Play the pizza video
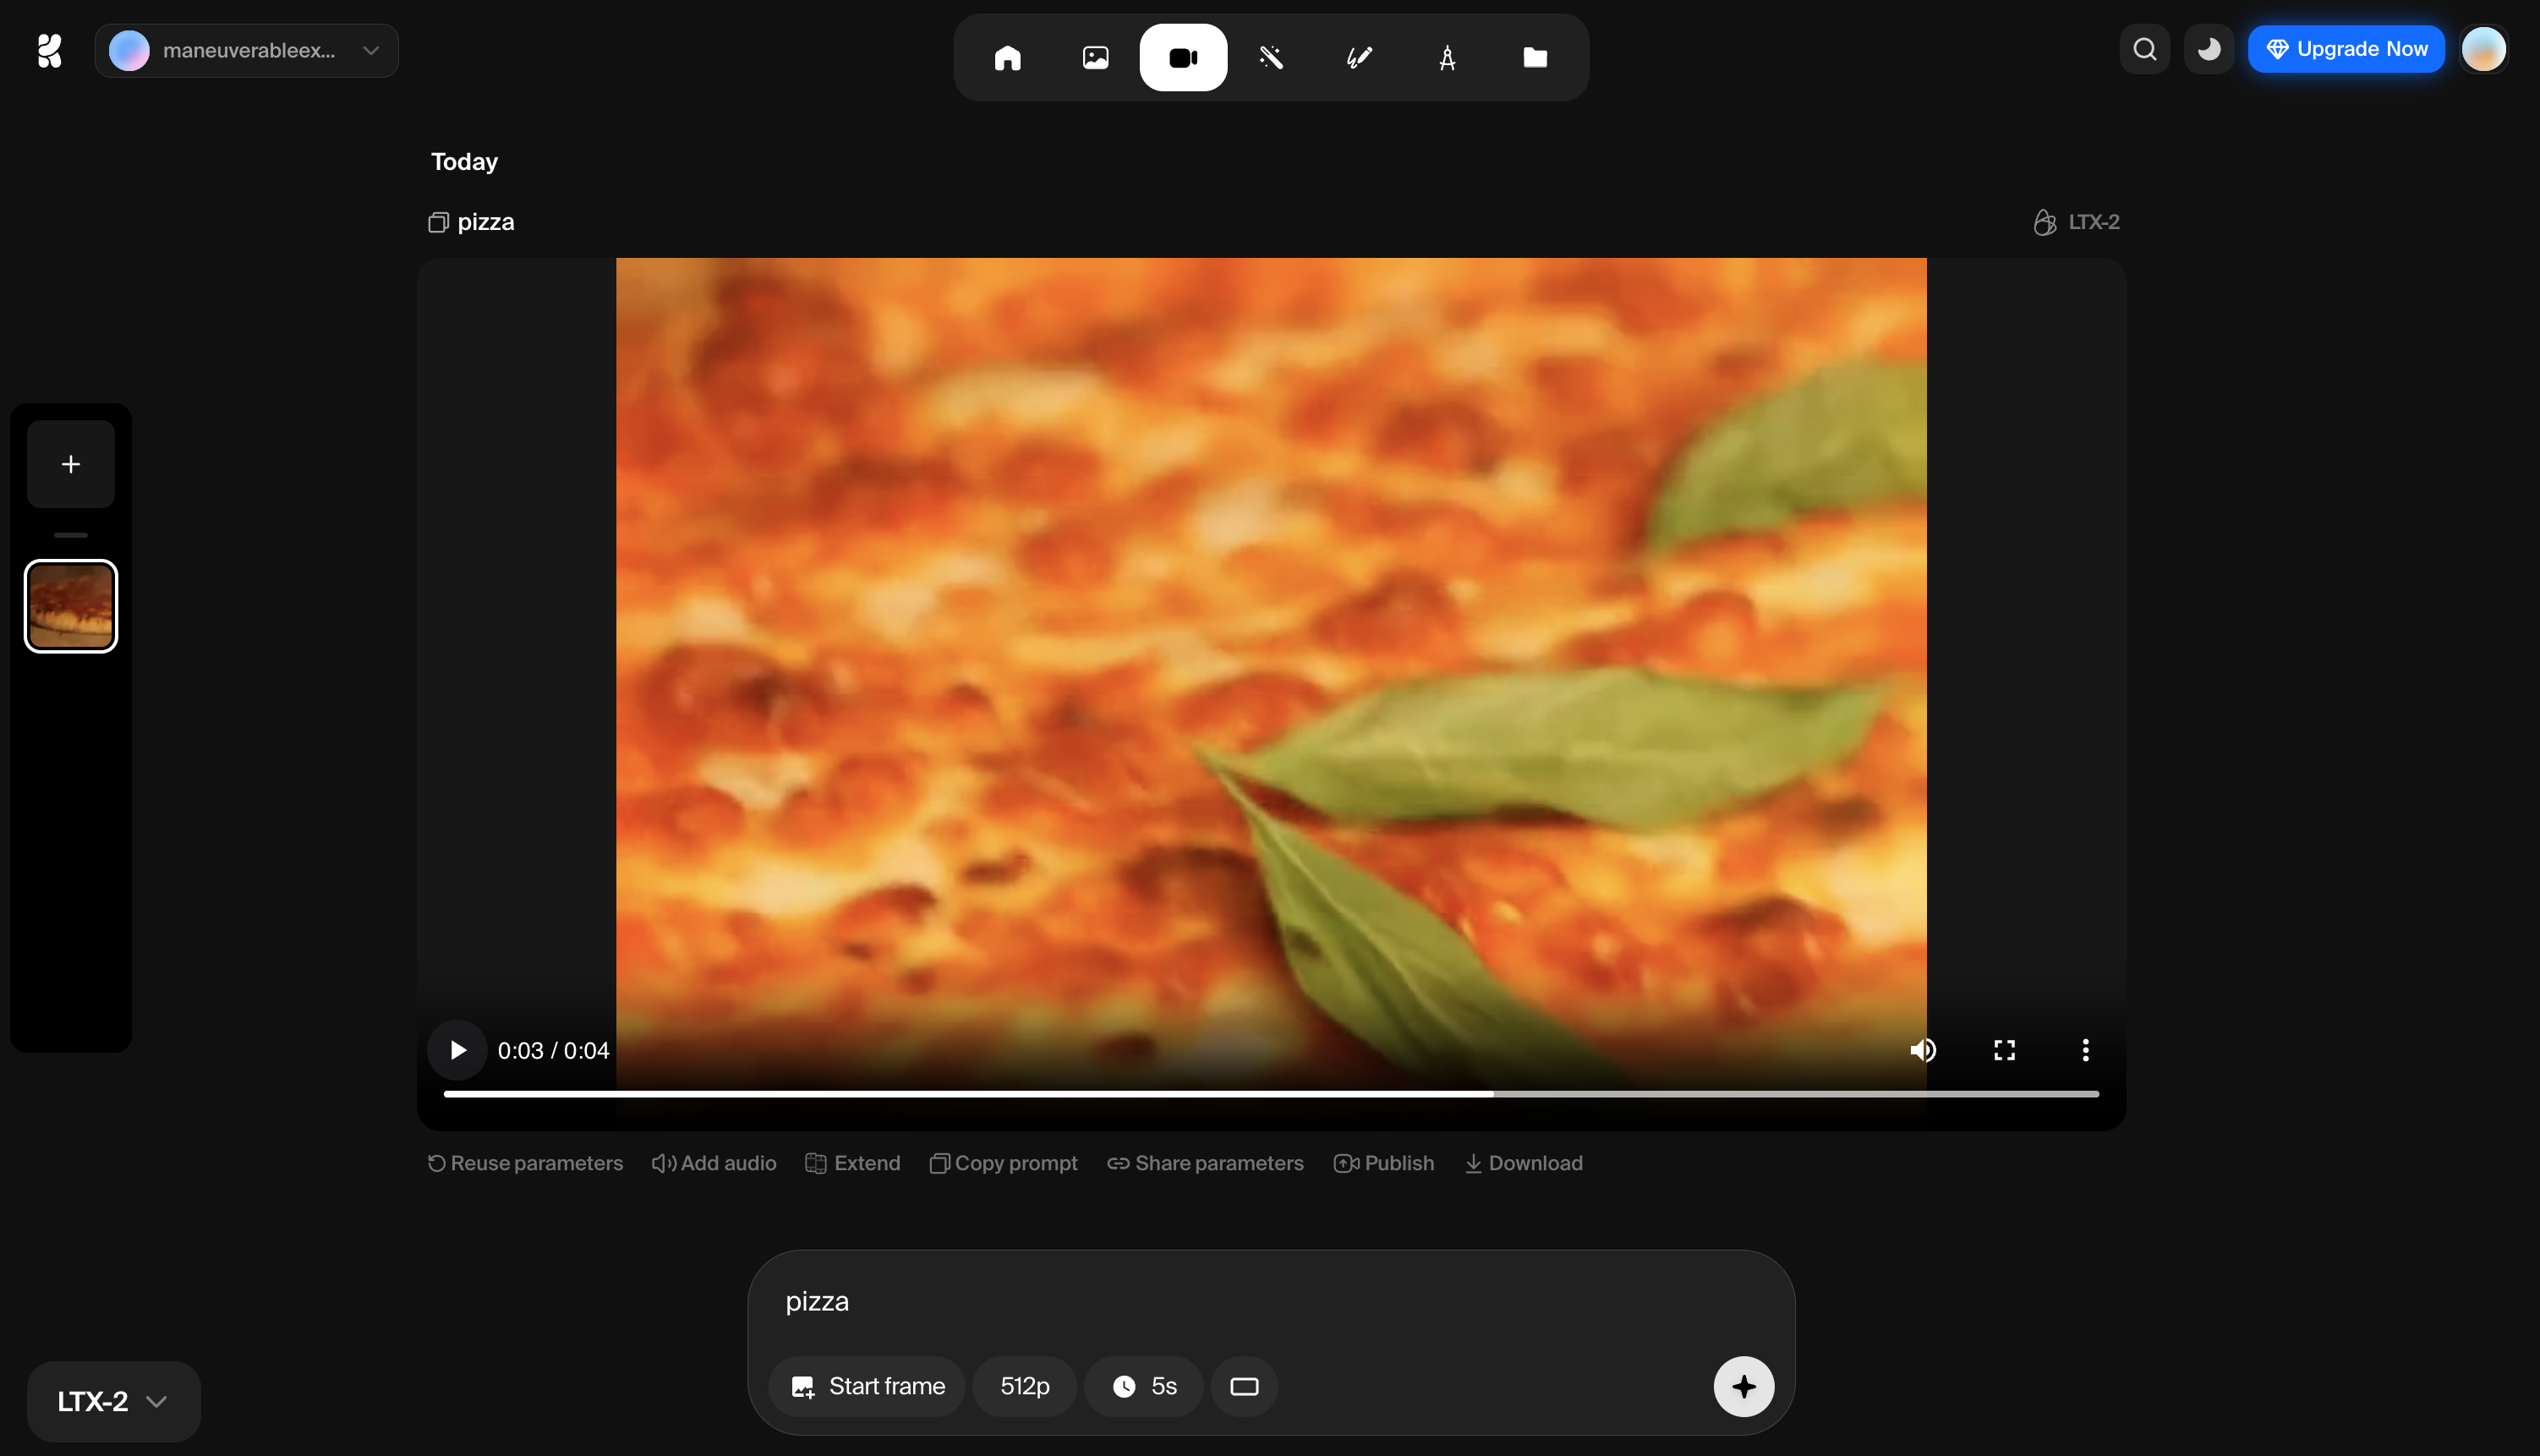 pyautogui.click(x=457, y=1050)
